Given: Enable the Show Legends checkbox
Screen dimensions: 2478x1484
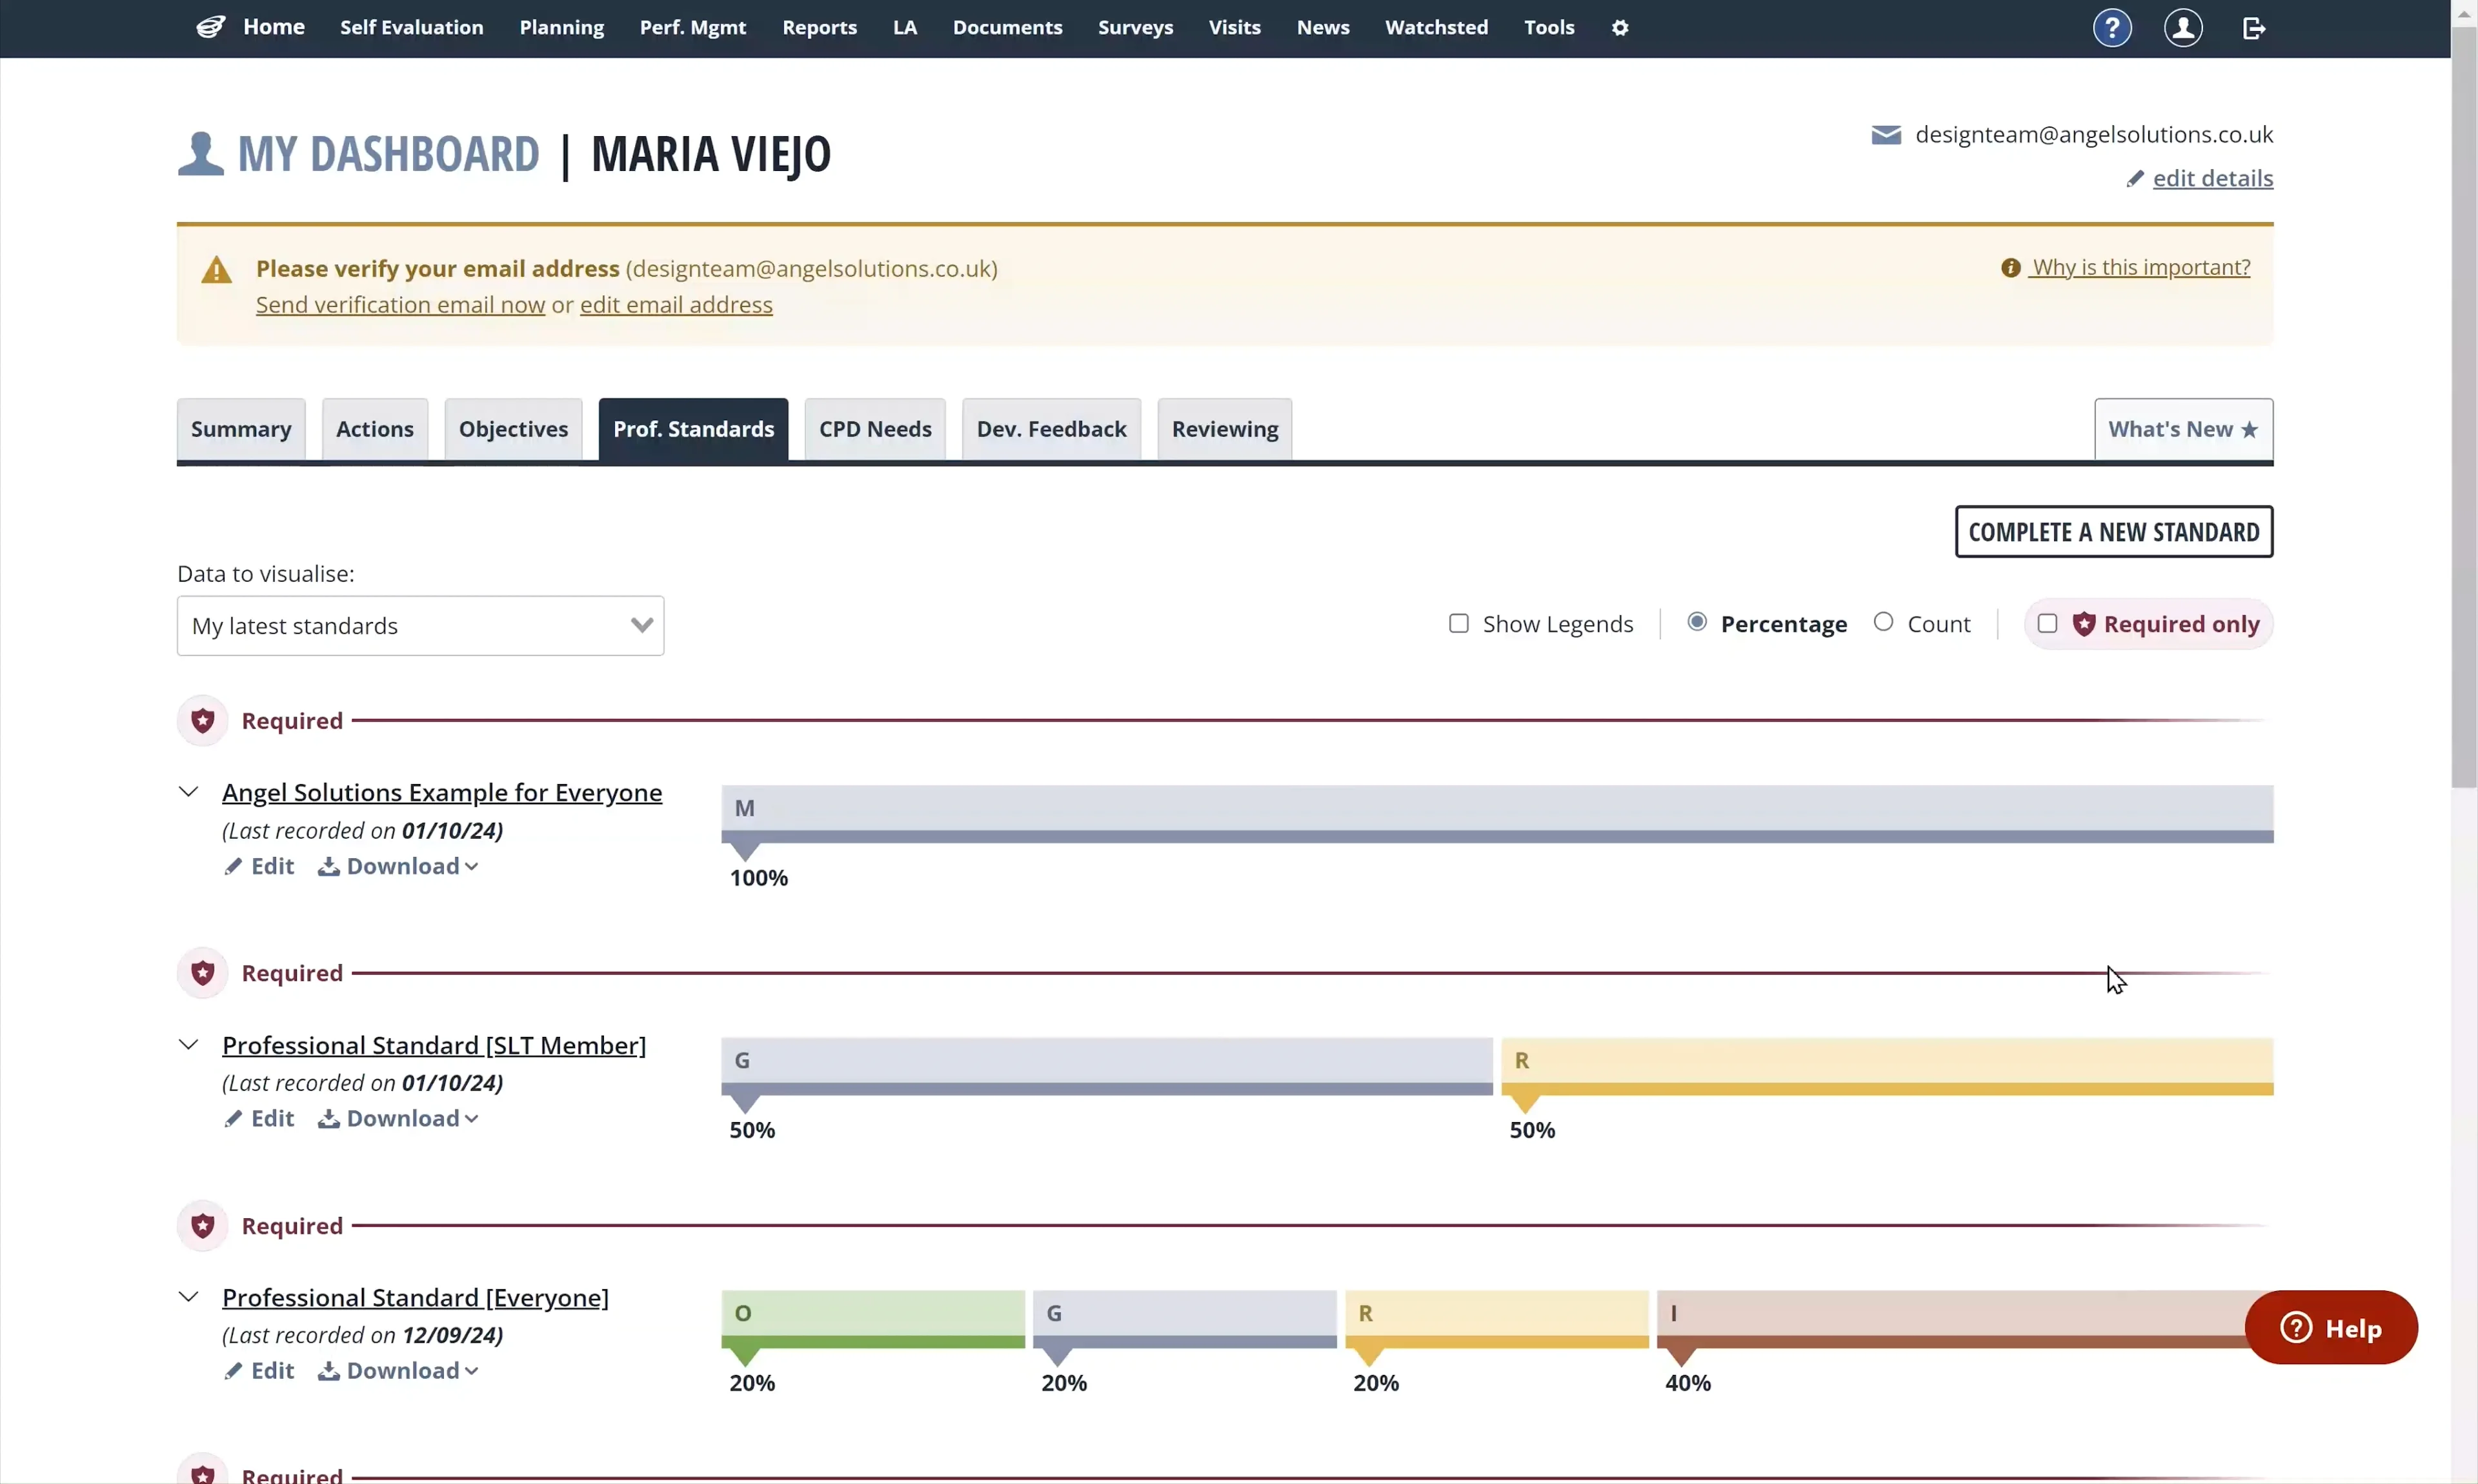Looking at the screenshot, I should coord(1459,624).
